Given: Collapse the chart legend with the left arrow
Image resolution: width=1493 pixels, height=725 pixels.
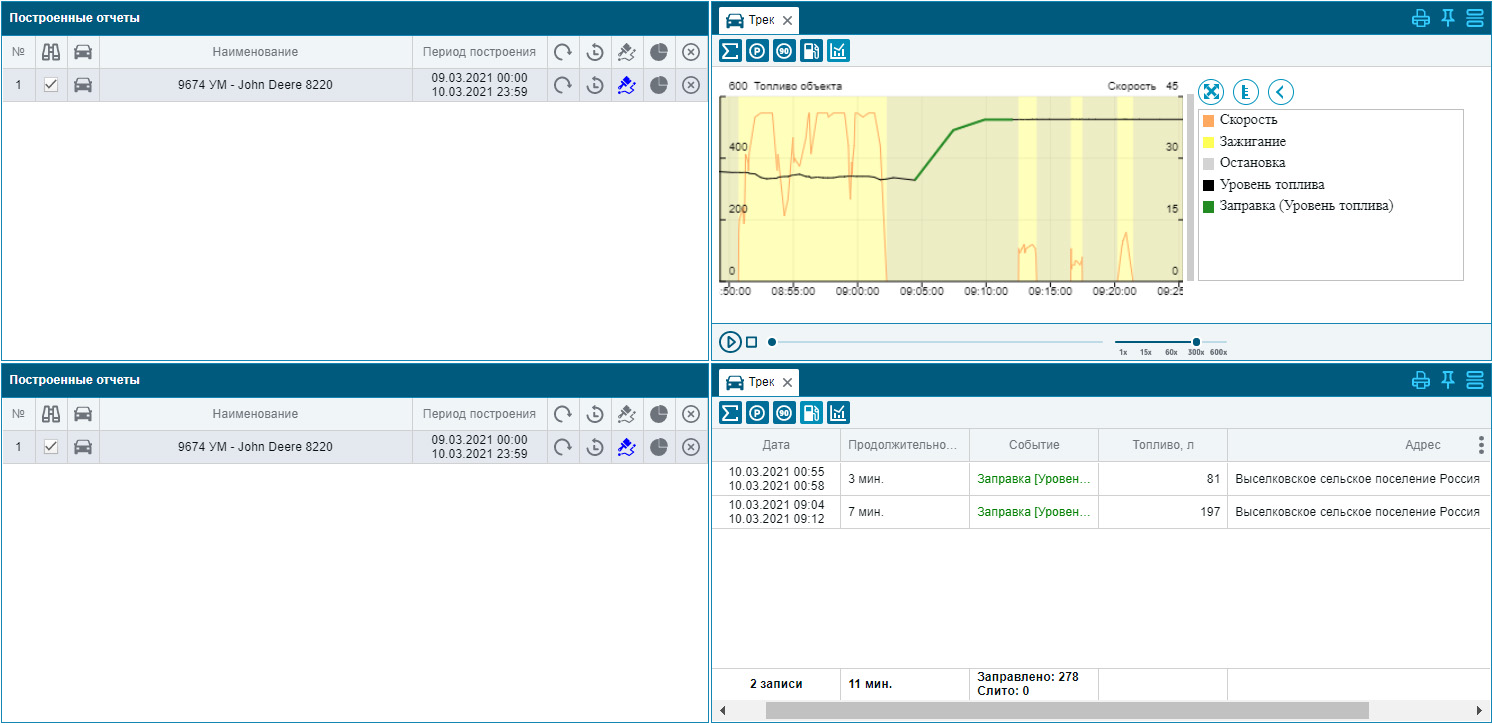Looking at the screenshot, I should [x=1281, y=92].
